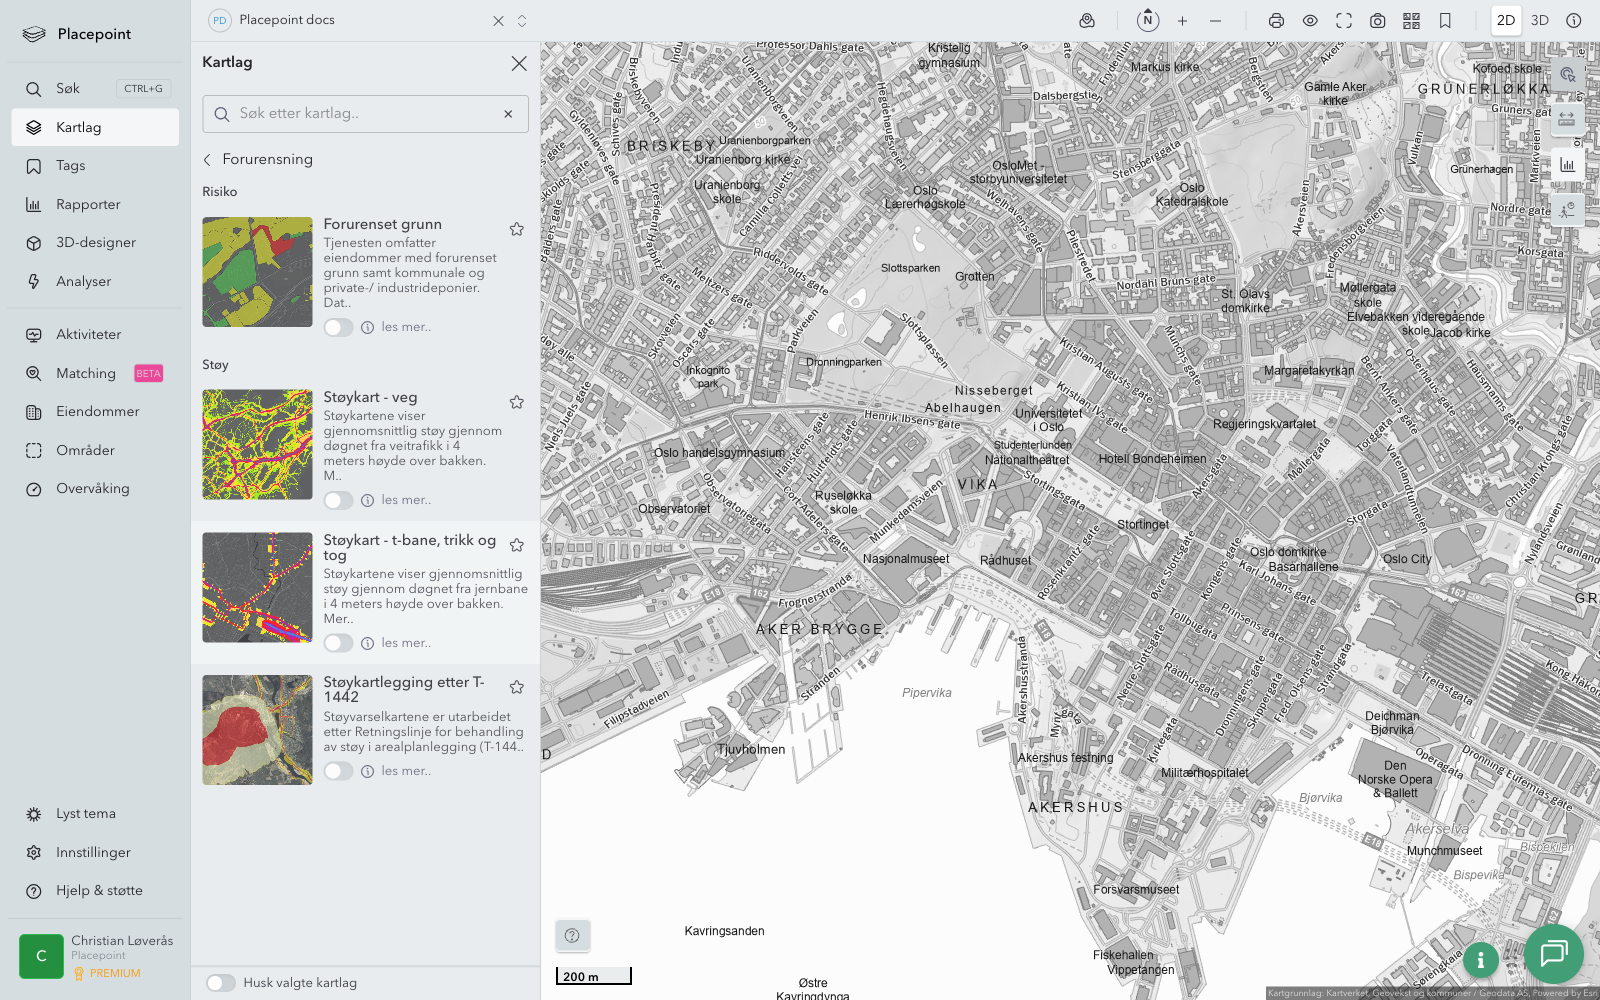Open the measure distance ruler tool

coord(1566,120)
